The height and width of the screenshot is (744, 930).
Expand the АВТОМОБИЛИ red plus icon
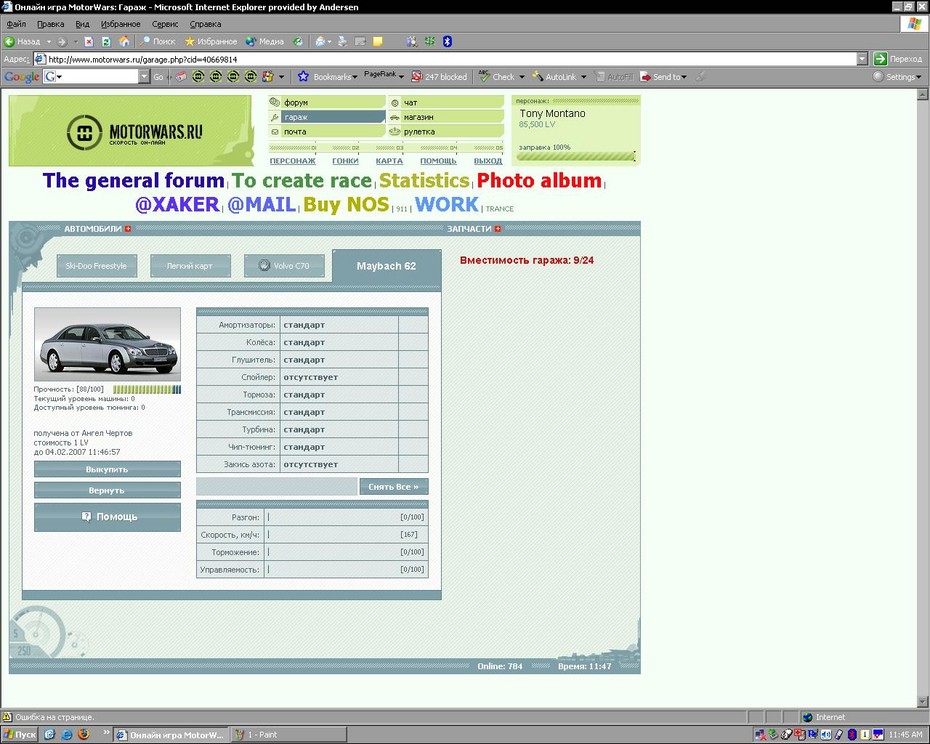point(128,229)
